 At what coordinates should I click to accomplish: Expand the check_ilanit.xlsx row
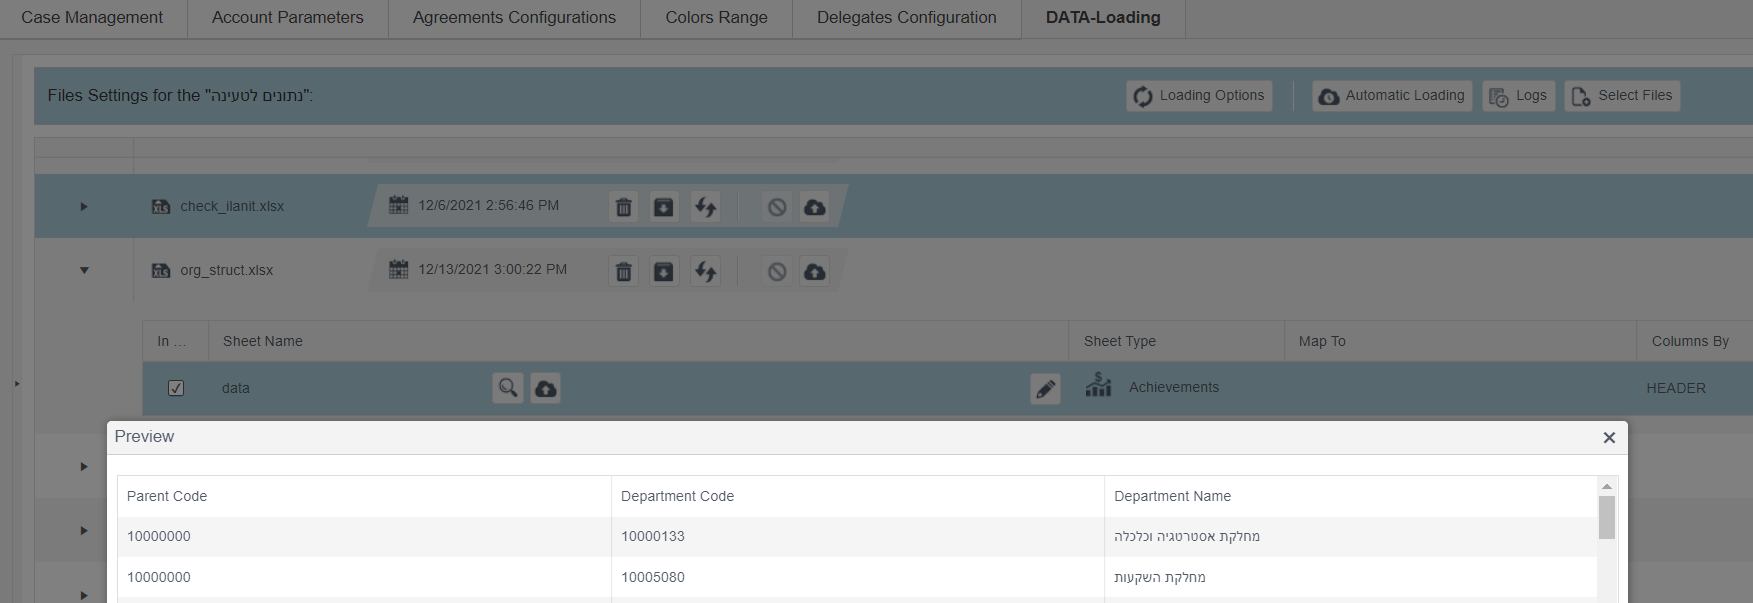pyautogui.click(x=84, y=207)
